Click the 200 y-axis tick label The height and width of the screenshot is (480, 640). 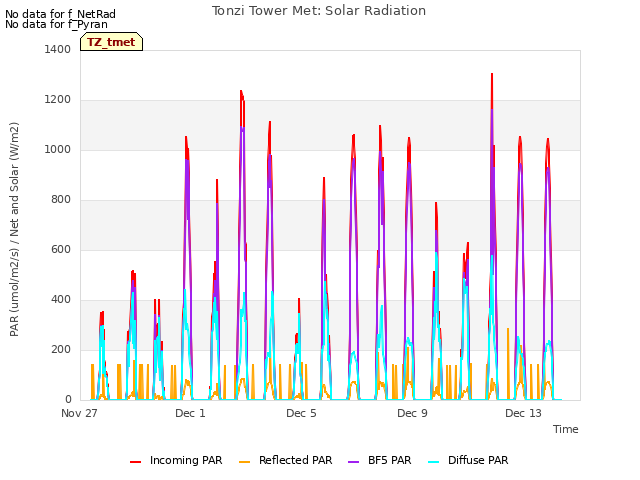click(x=61, y=349)
